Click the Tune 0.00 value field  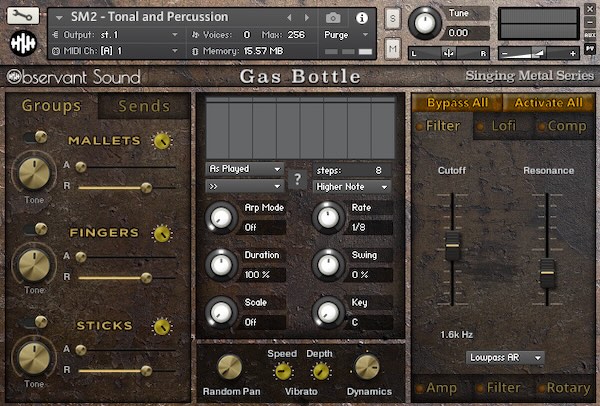click(x=463, y=33)
